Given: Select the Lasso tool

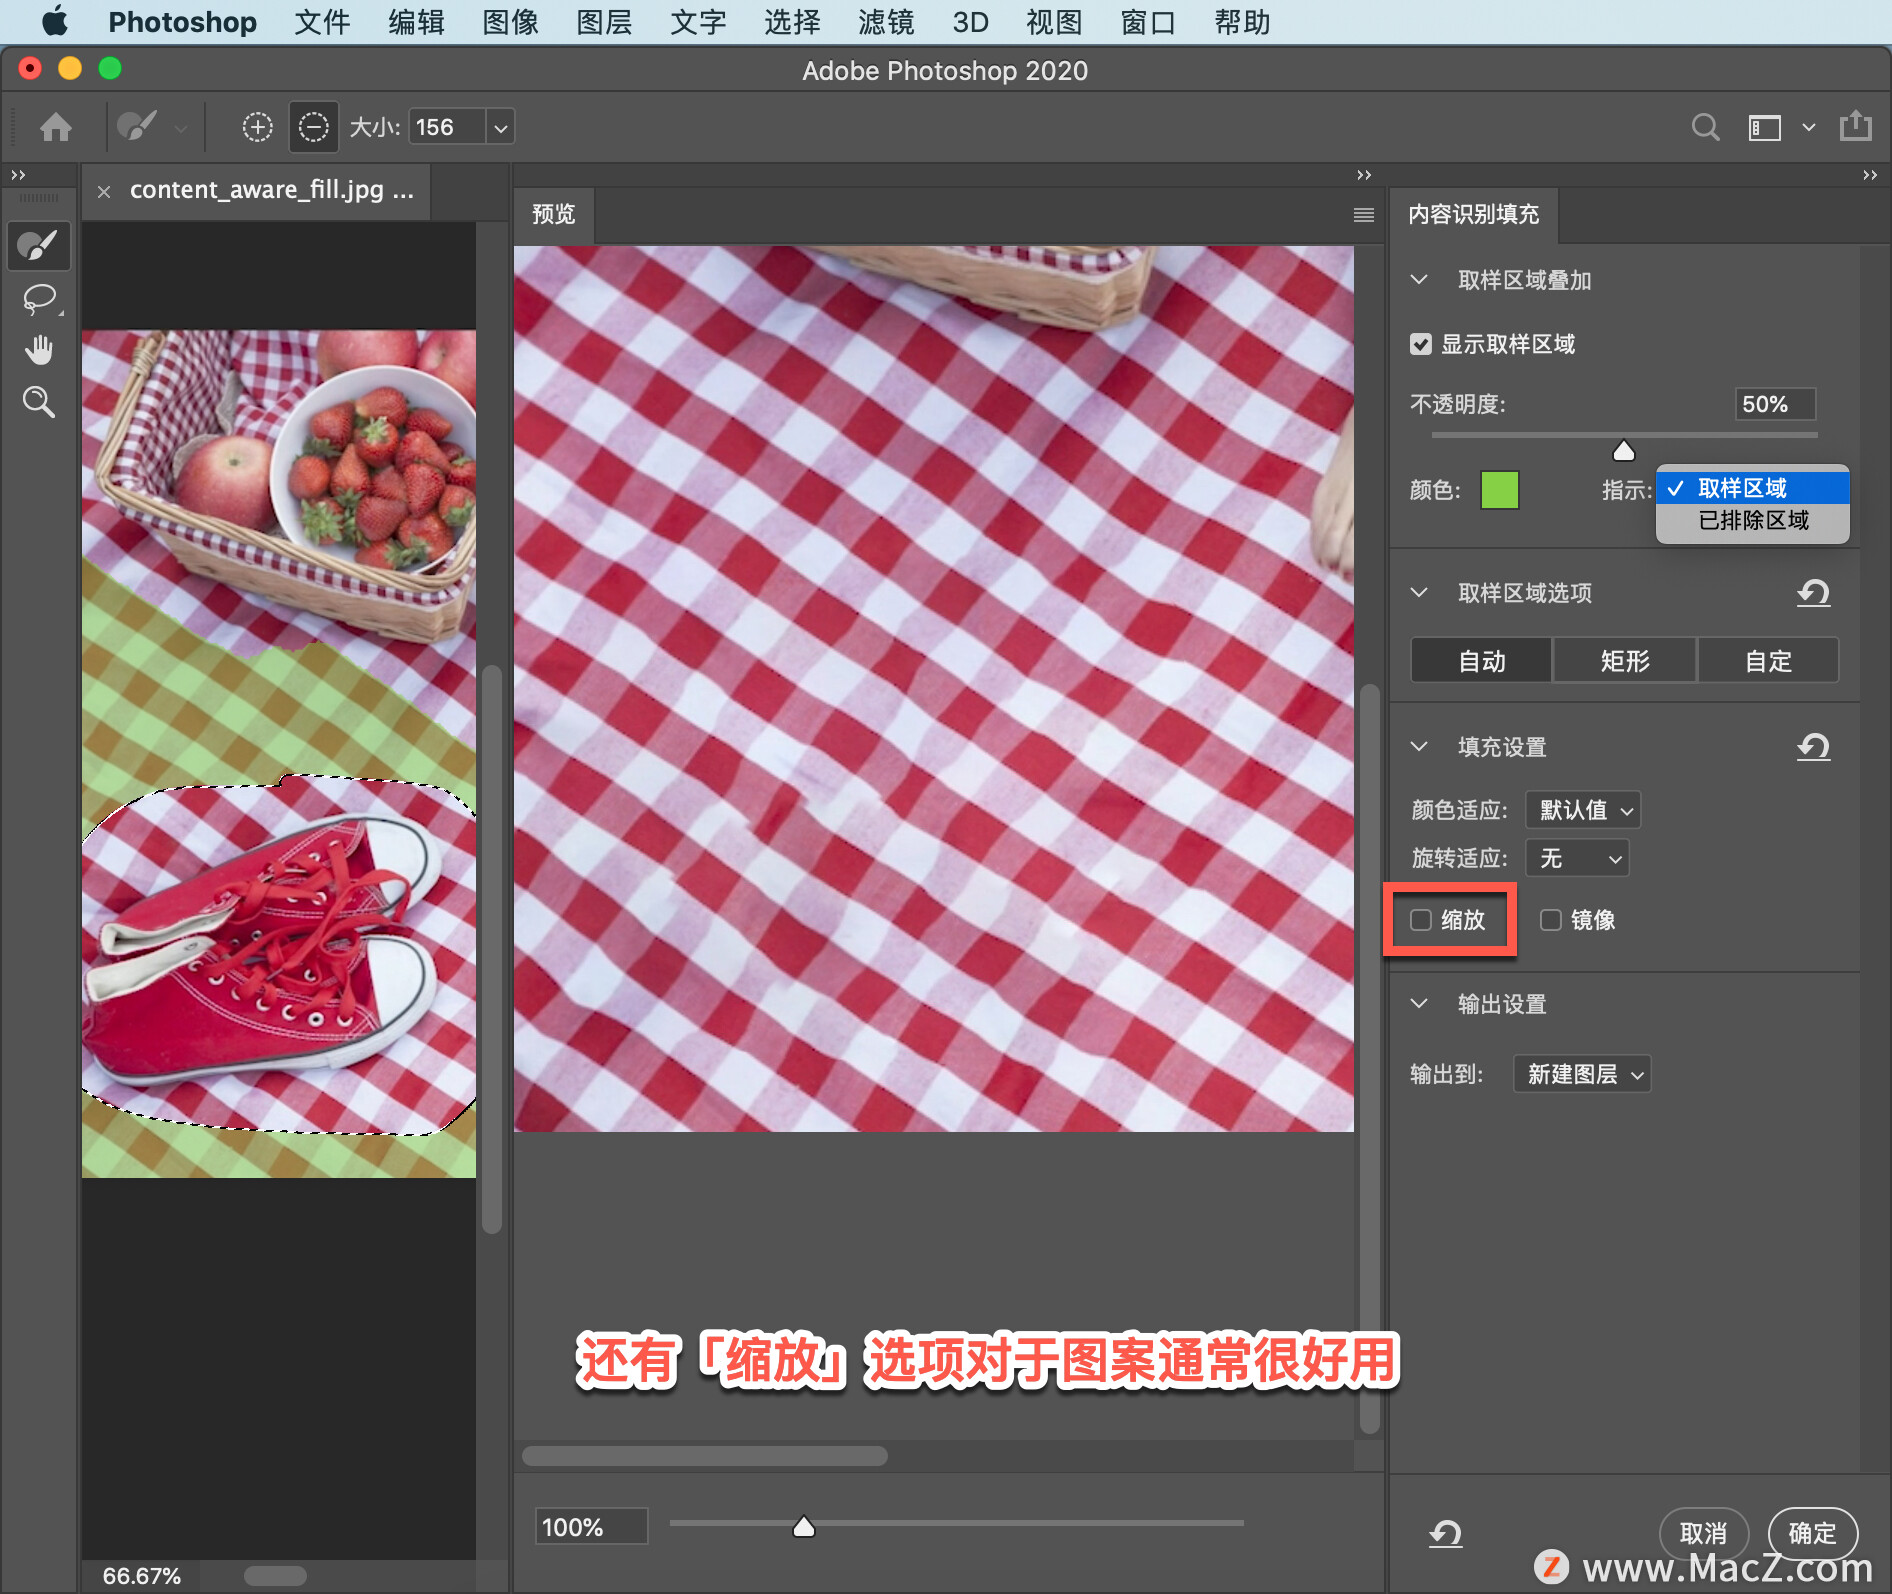Looking at the screenshot, I should [x=39, y=299].
